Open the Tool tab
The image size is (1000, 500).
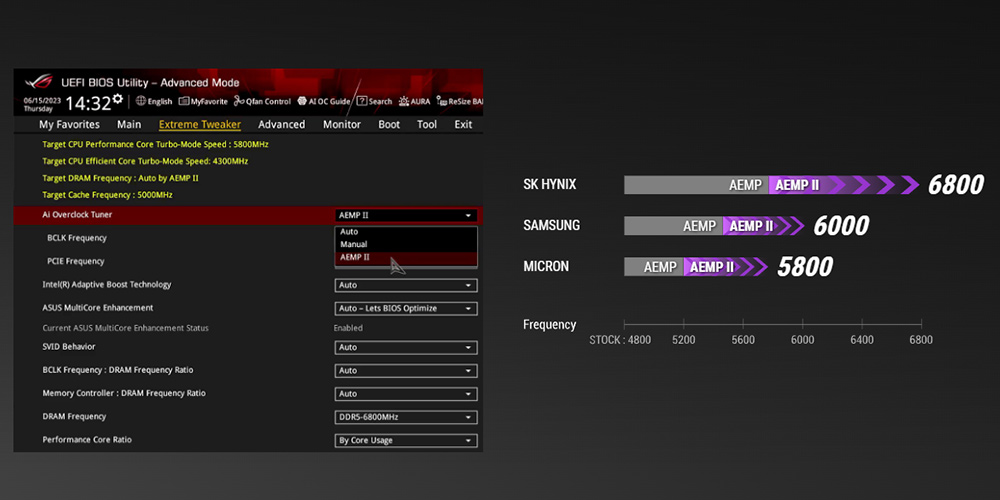(427, 124)
